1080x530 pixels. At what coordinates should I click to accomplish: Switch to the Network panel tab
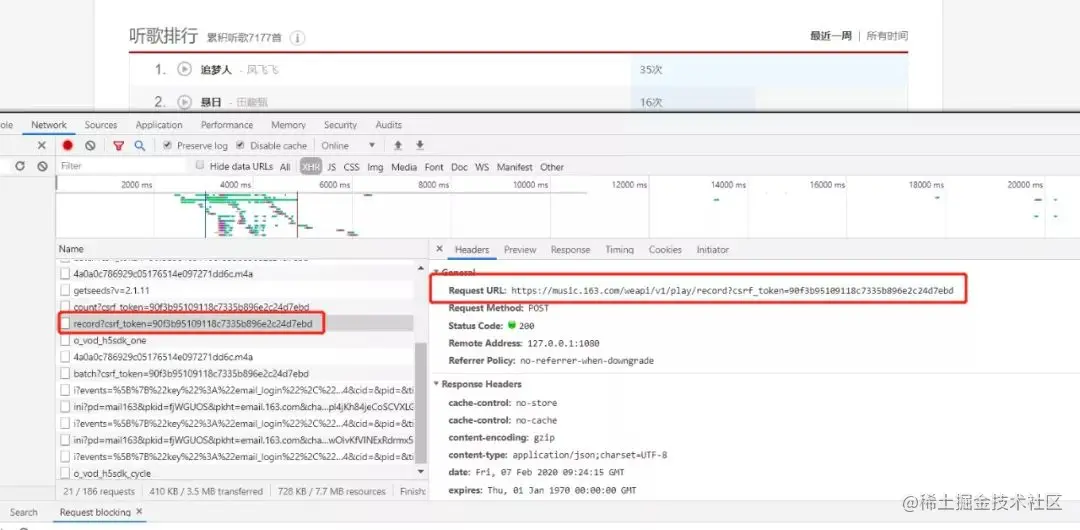(49, 125)
